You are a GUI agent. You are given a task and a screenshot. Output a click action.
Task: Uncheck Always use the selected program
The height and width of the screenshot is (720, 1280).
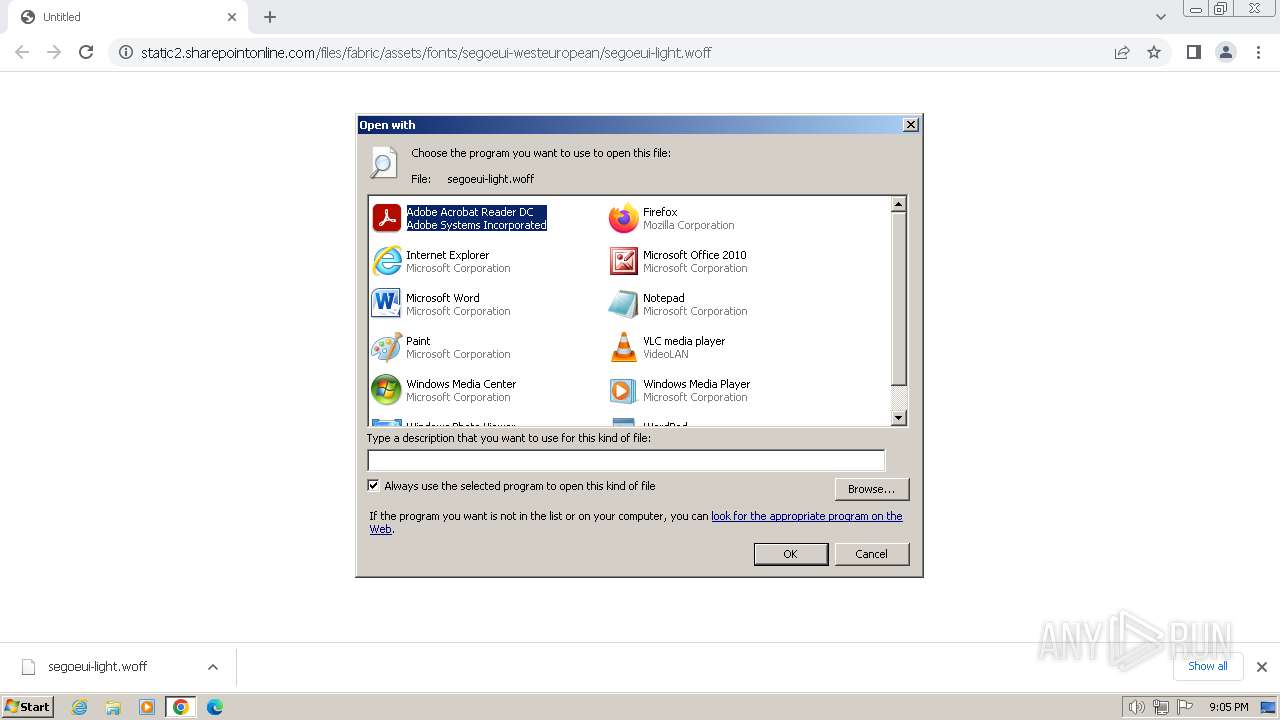[374, 486]
